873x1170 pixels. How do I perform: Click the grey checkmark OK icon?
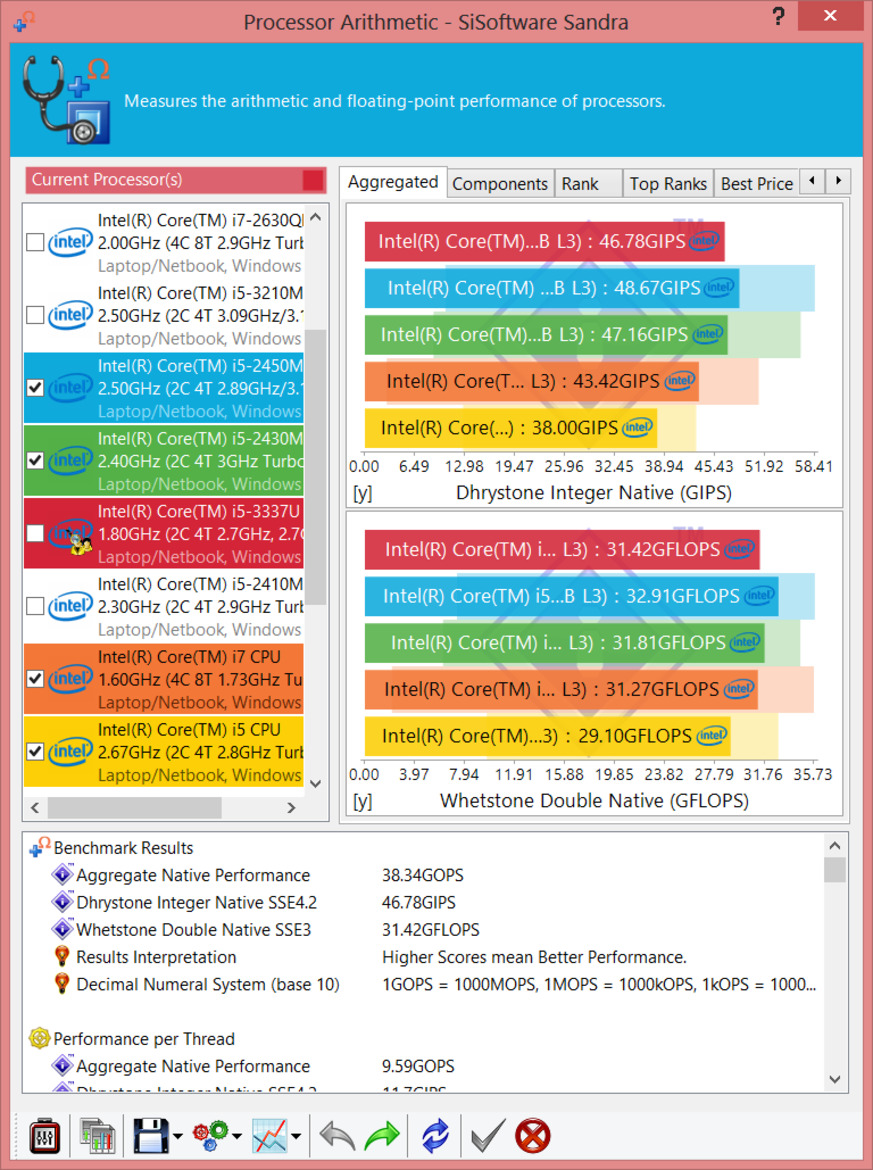tap(488, 1136)
